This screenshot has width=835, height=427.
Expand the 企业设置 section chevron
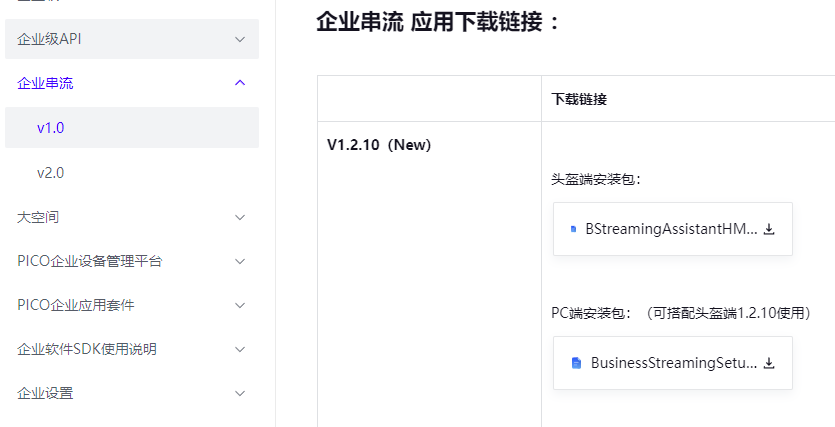(240, 393)
